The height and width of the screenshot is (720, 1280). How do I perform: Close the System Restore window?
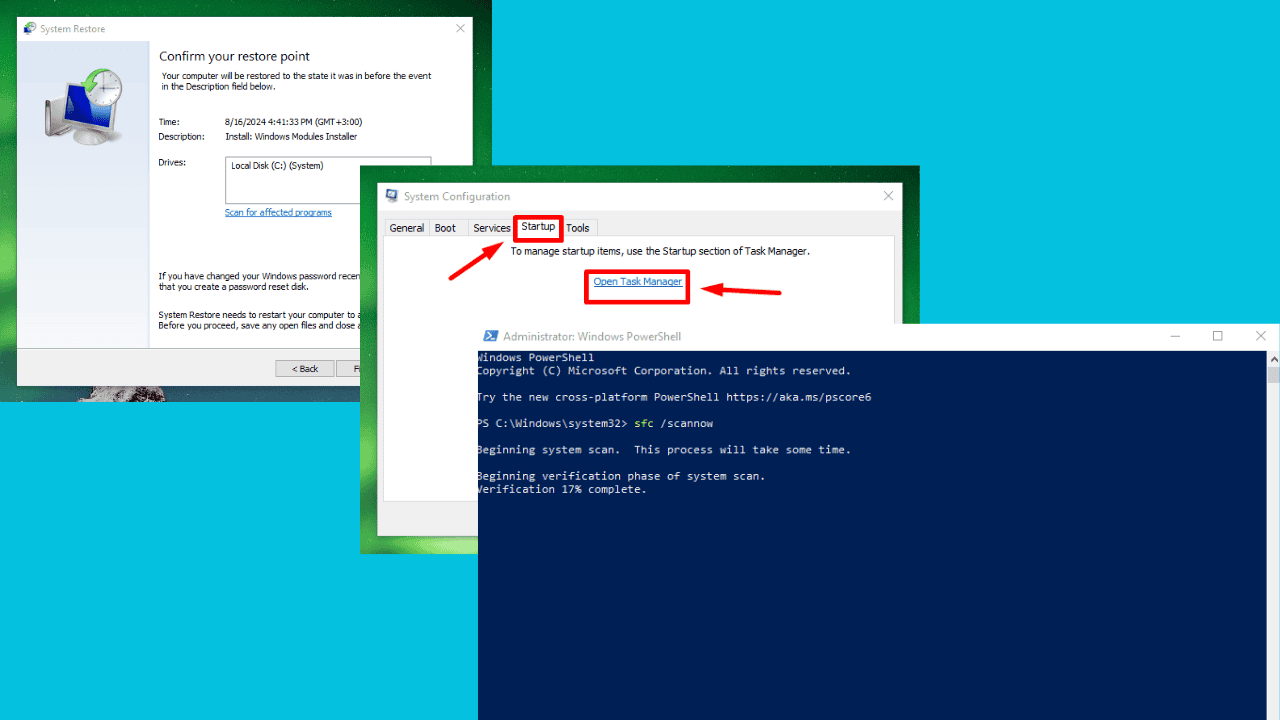coord(460,29)
